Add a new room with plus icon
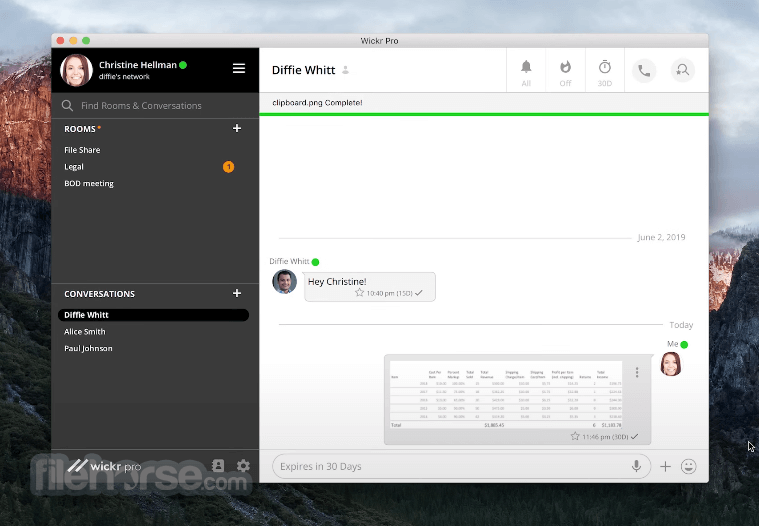Image resolution: width=759 pixels, height=526 pixels. (x=237, y=128)
